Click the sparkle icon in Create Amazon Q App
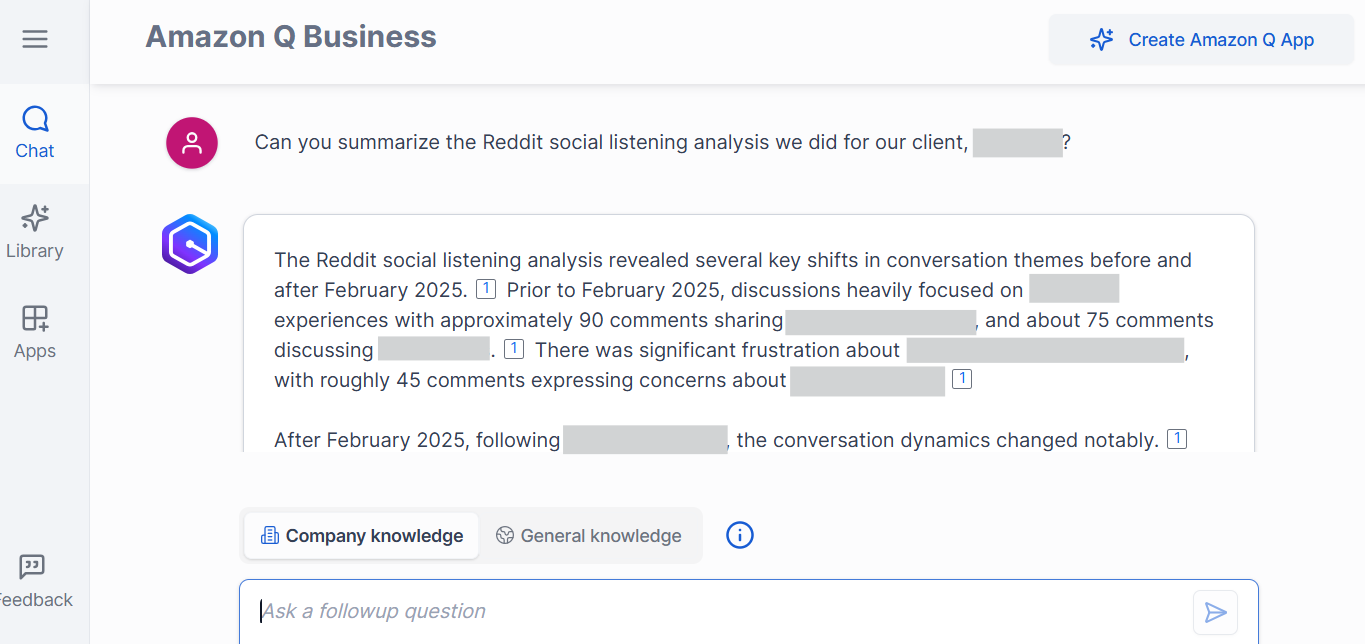The width and height of the screenshot is (1365, 644). point(1102,40)
